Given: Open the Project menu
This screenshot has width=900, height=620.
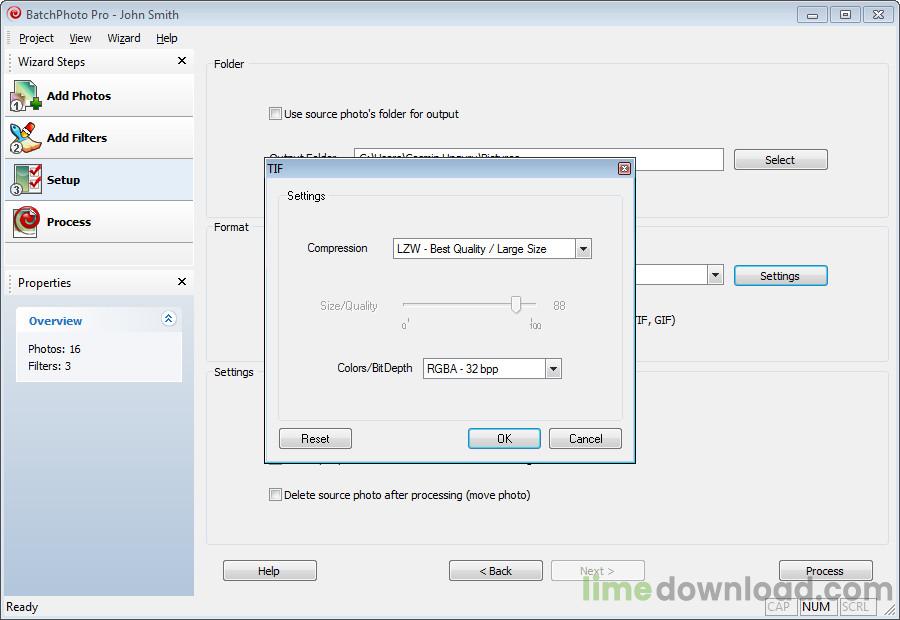Looking at the screenshot, I should [x=36, y=38].
